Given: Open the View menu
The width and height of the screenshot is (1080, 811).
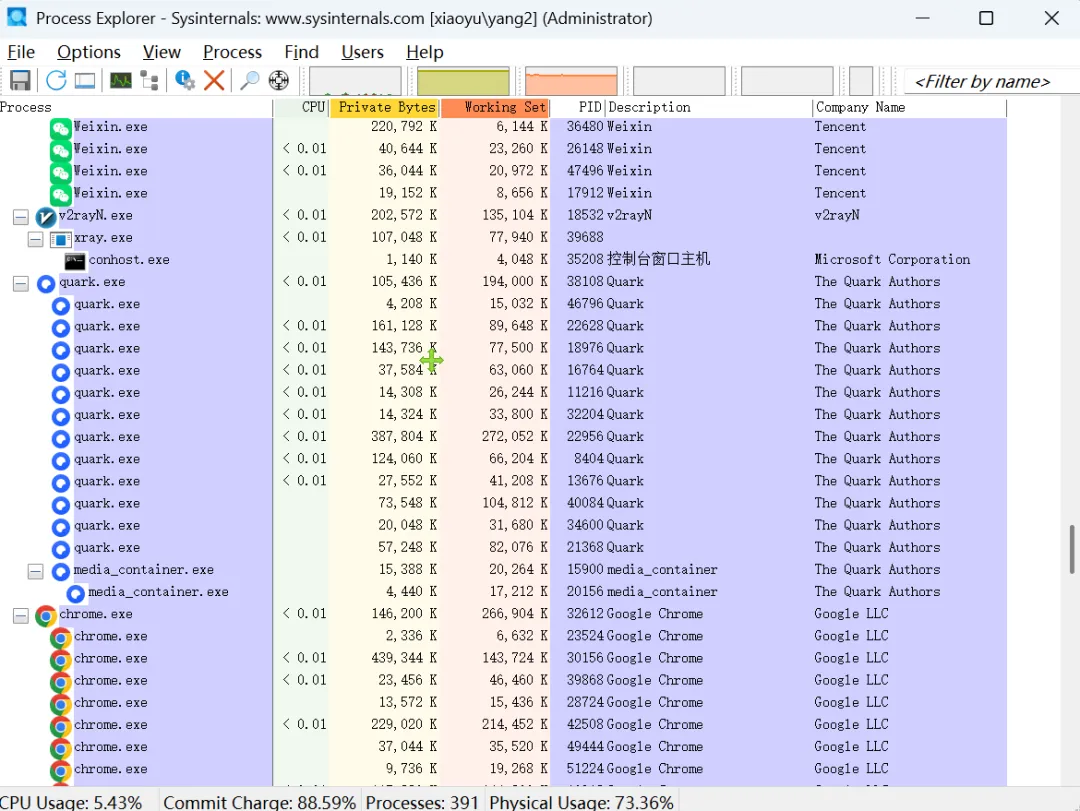Looking at the screenshot, I should click(162, 52).
